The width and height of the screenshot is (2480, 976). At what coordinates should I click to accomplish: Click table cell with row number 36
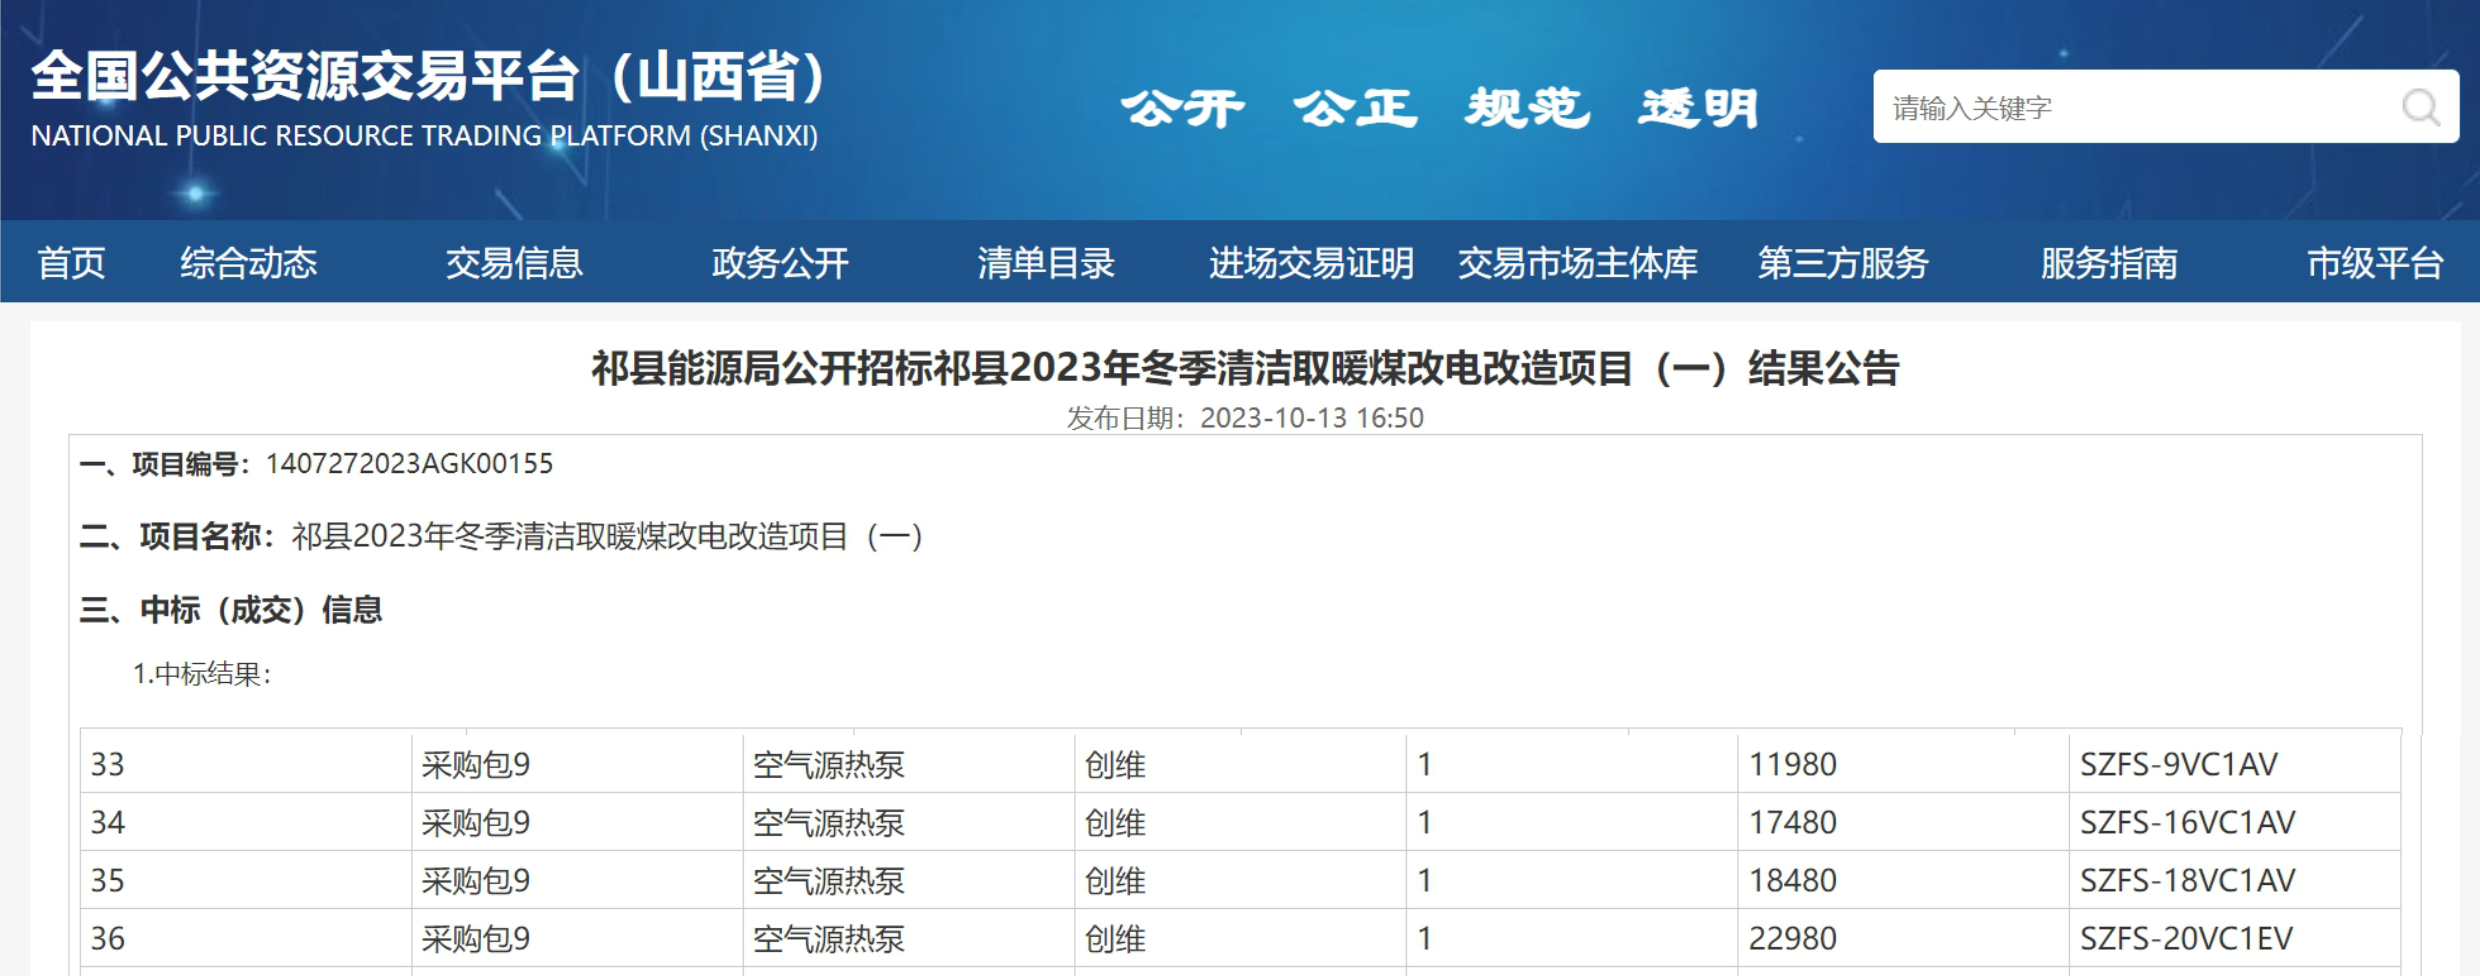pos(246,938)
